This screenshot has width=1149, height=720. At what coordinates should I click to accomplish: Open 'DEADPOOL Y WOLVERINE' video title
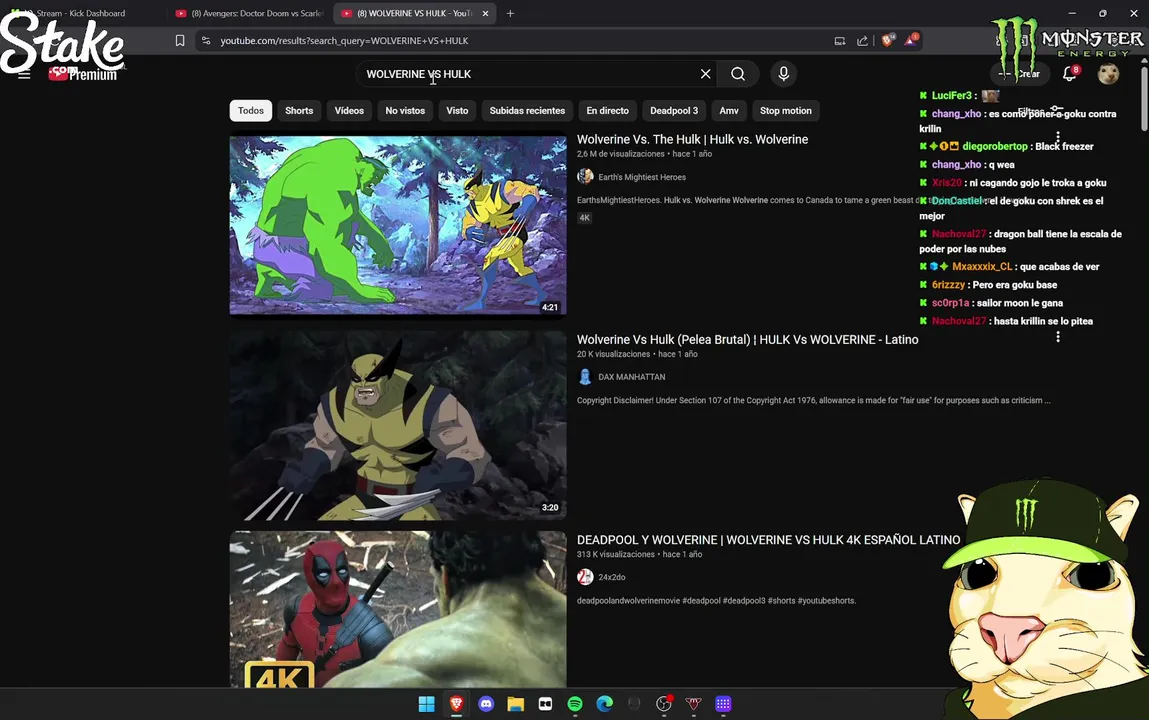[768, 540]
